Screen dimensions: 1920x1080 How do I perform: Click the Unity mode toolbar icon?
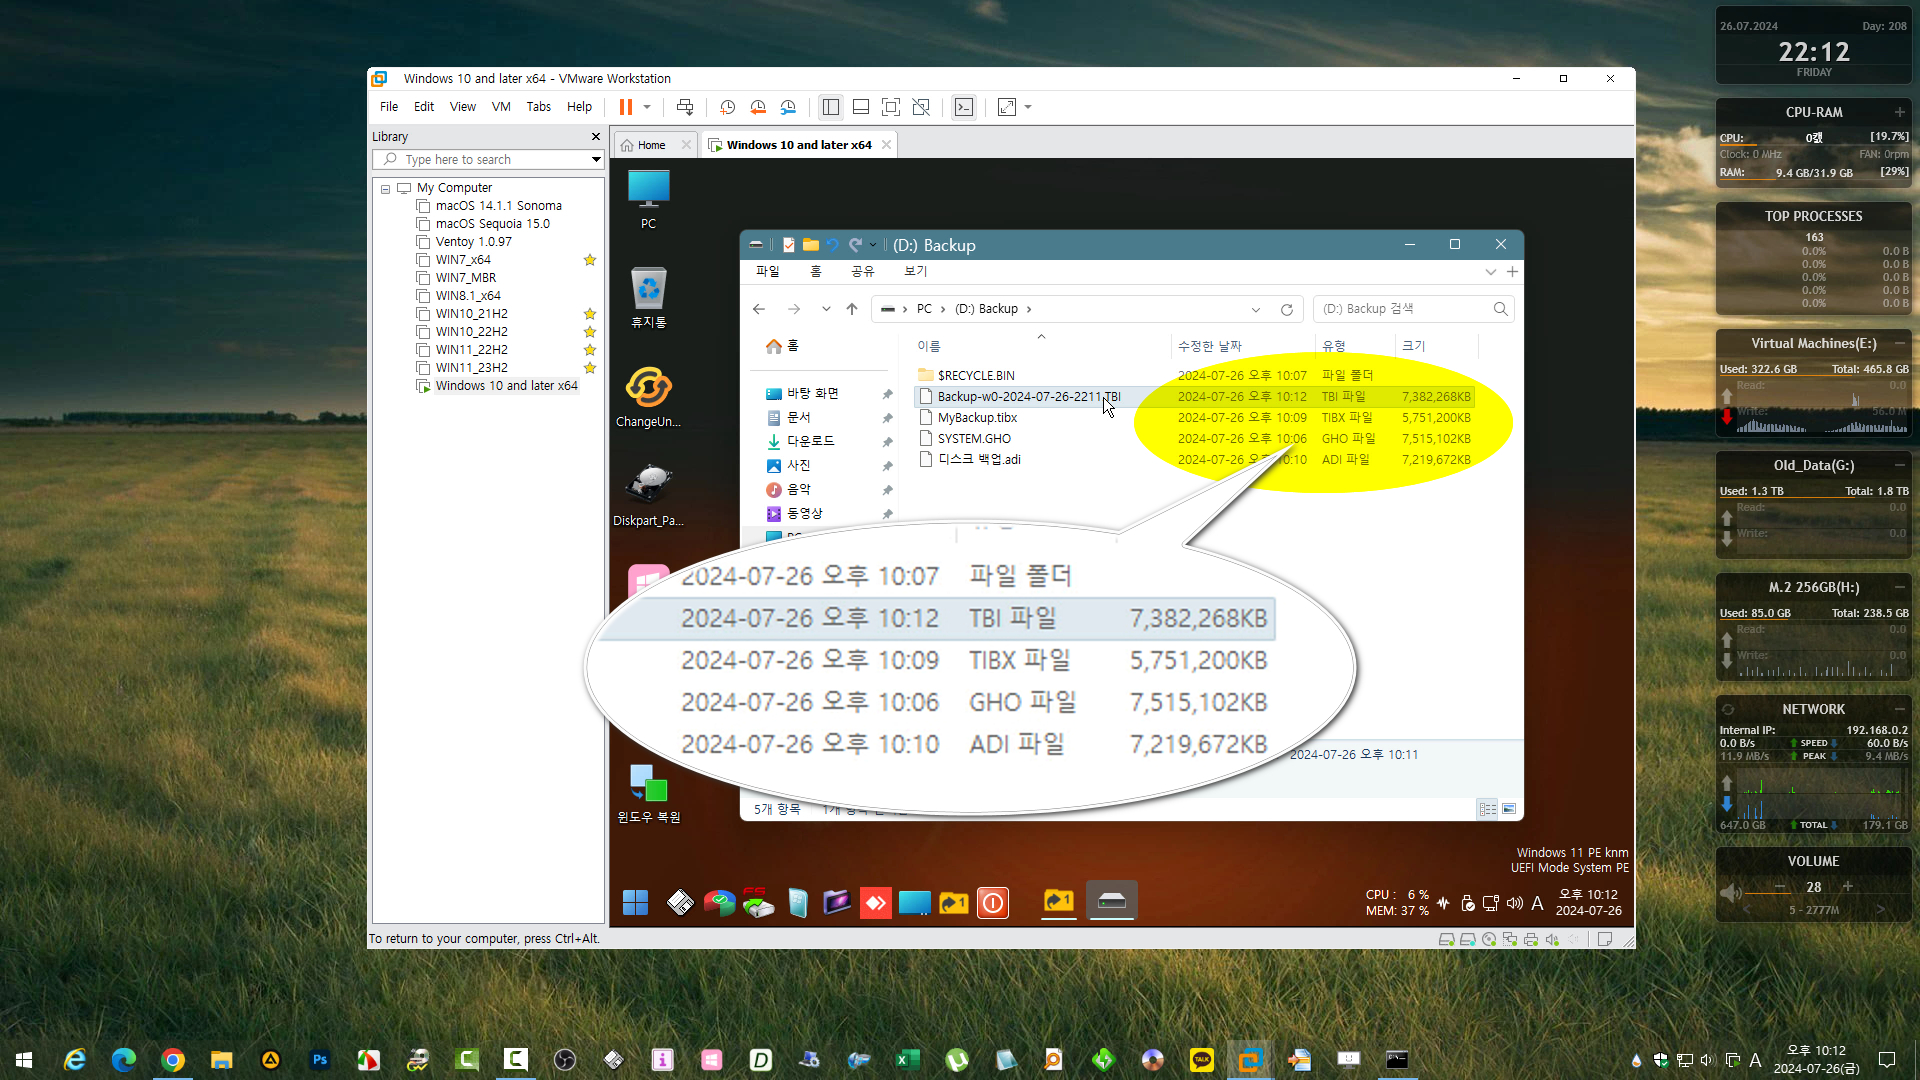(x=921, y=107)
